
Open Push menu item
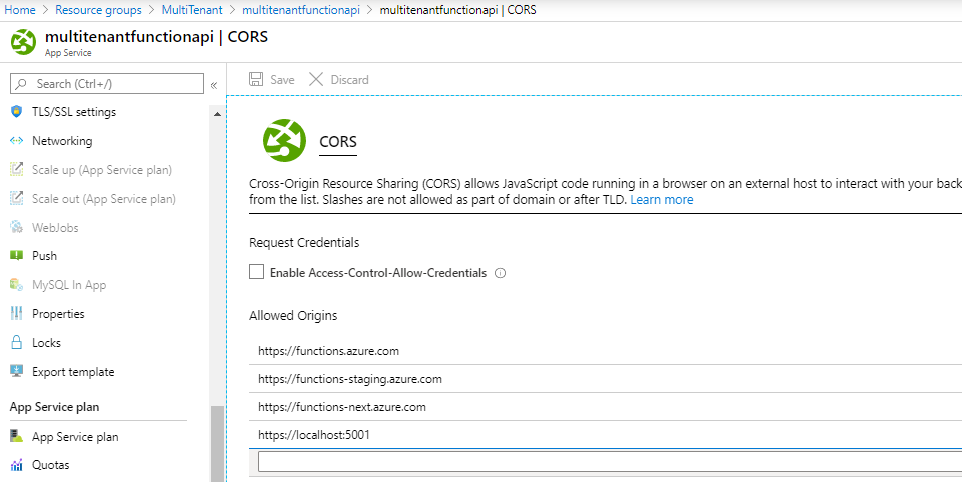44,256
